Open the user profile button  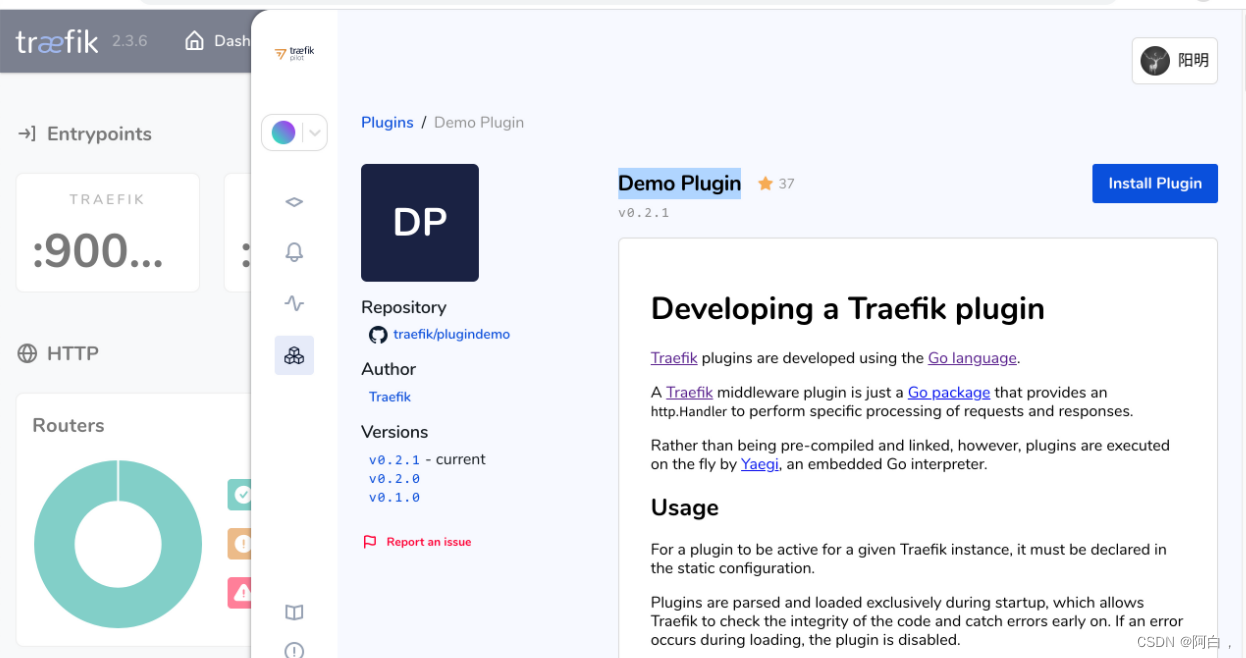tap(1175, 61)
